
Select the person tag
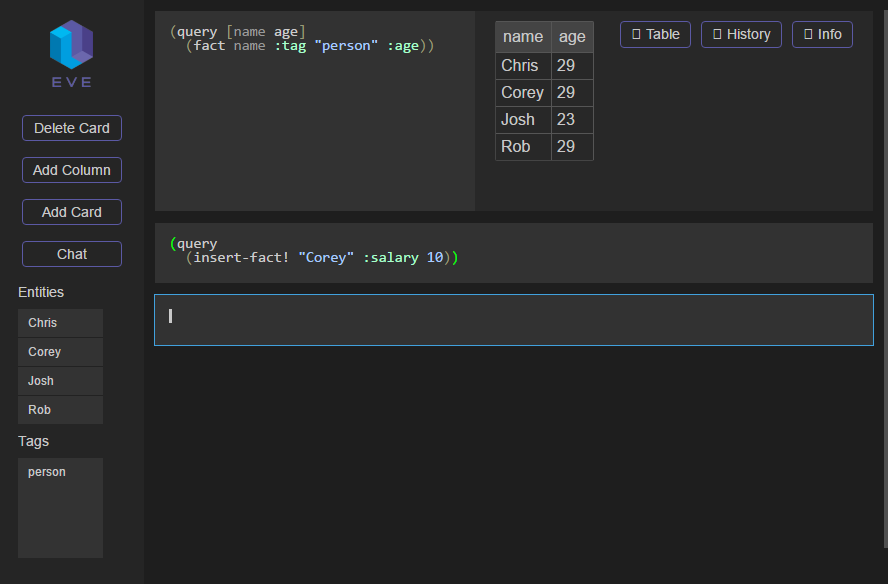point(60,472)
